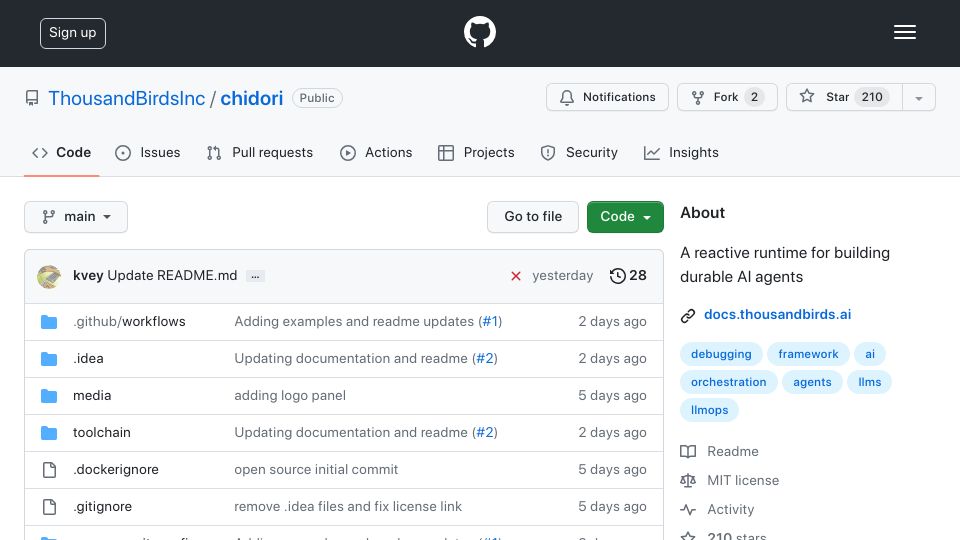
Task: Open the media folder
Action: point(92,396)
